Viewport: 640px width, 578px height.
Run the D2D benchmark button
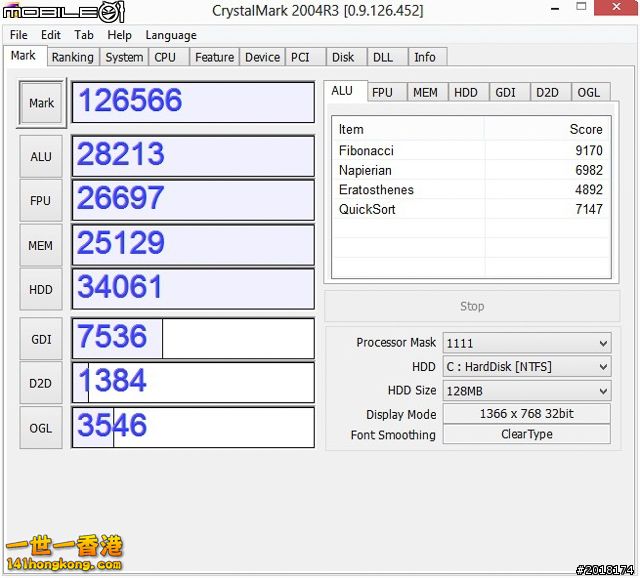(x=41, y=383)
